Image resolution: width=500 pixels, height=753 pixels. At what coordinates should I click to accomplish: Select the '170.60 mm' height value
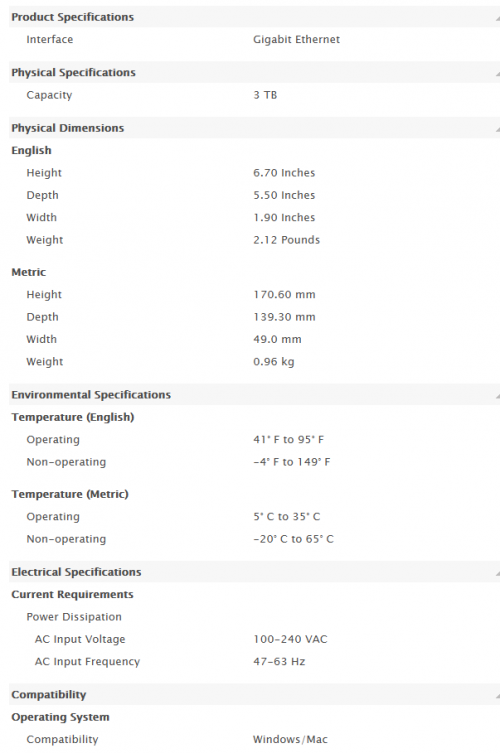click(x=284, y=295)
